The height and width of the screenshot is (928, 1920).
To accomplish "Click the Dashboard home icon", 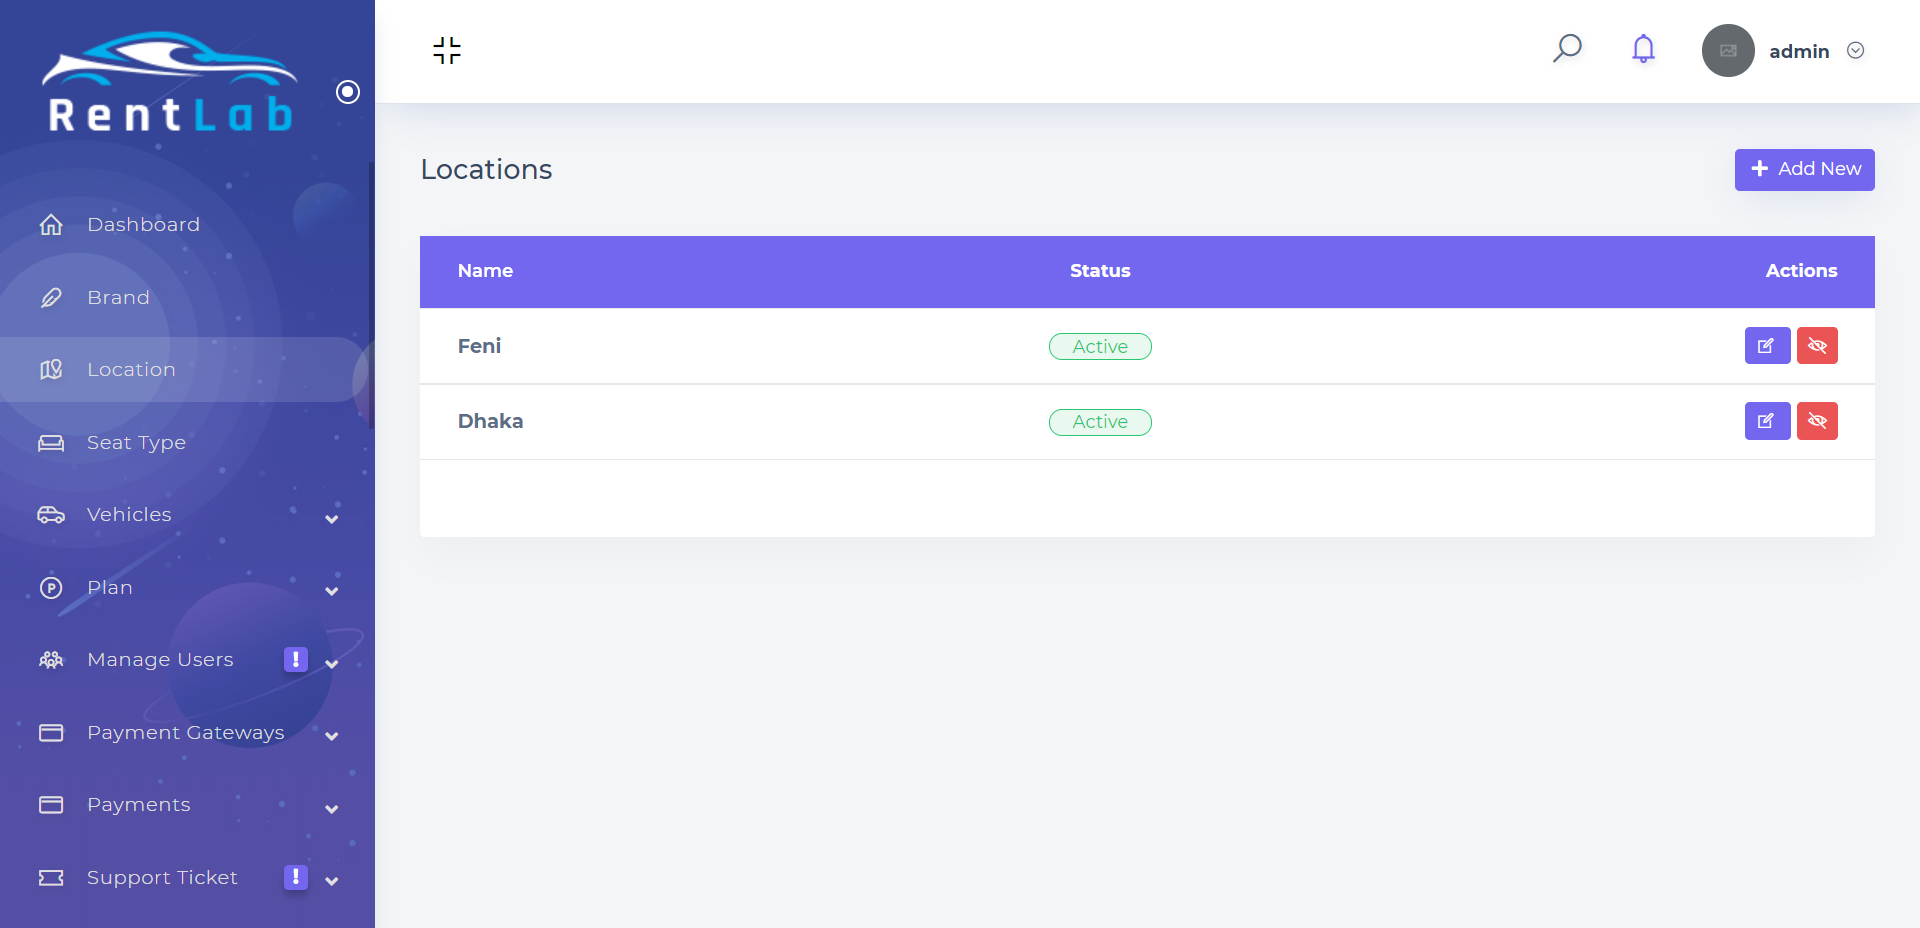I will tap(51, 225).
